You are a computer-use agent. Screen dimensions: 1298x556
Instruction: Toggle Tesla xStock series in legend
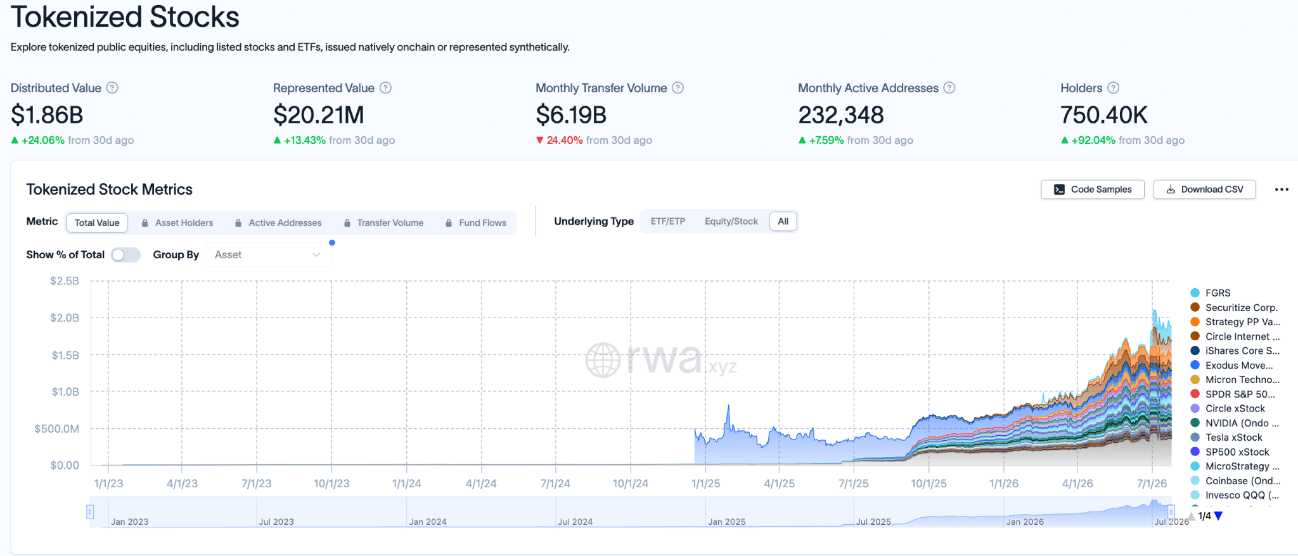coord(1226,438)
